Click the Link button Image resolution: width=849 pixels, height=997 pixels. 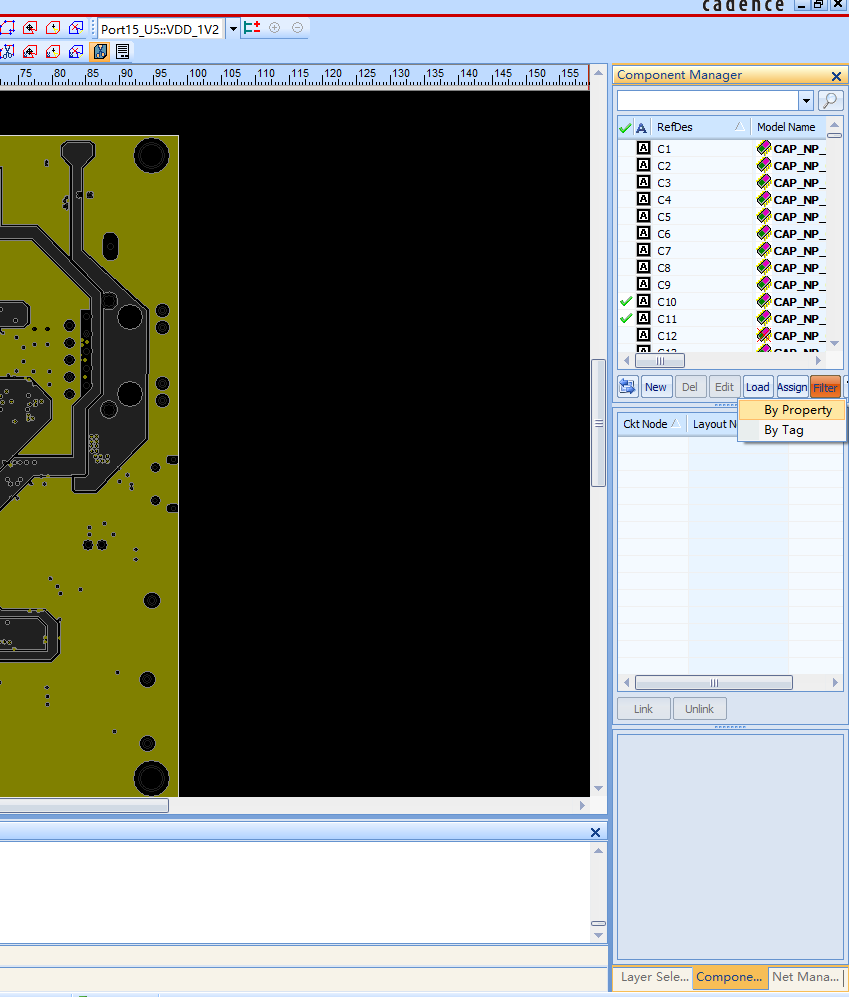pyautogui.click(x=643, y=708)
